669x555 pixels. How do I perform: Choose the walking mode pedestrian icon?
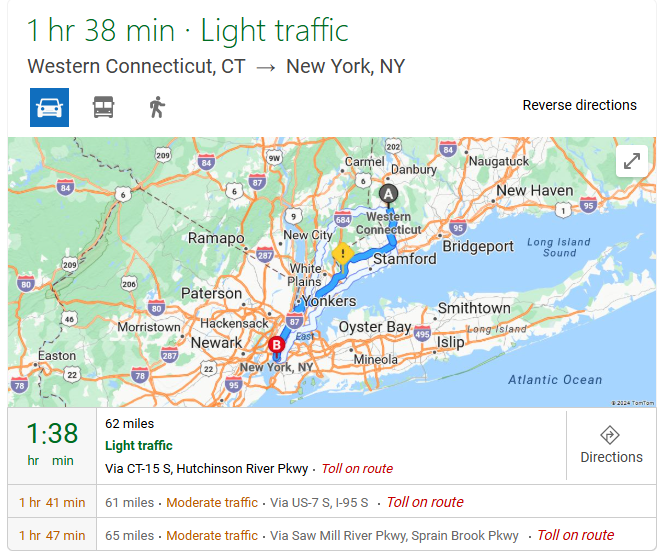(157, 107)
